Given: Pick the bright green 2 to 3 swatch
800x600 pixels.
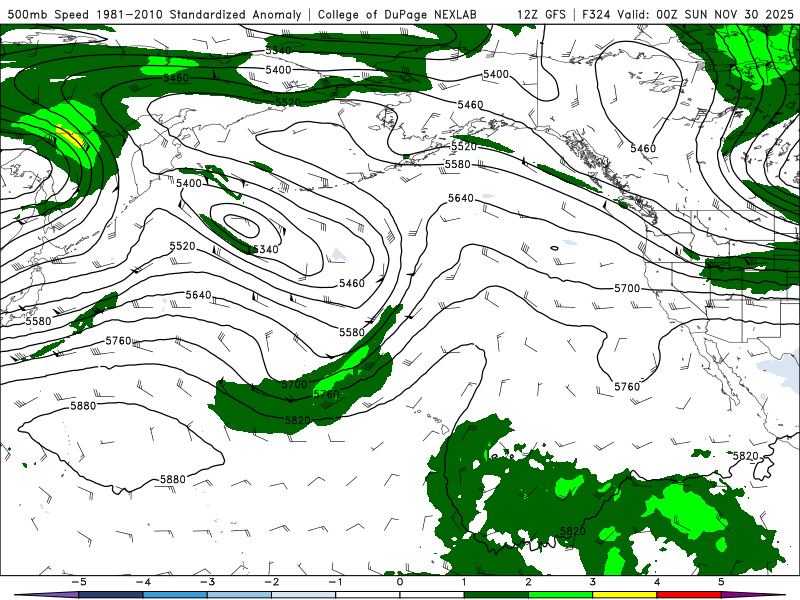Looking at the screenshot, I should pos(561,595).
